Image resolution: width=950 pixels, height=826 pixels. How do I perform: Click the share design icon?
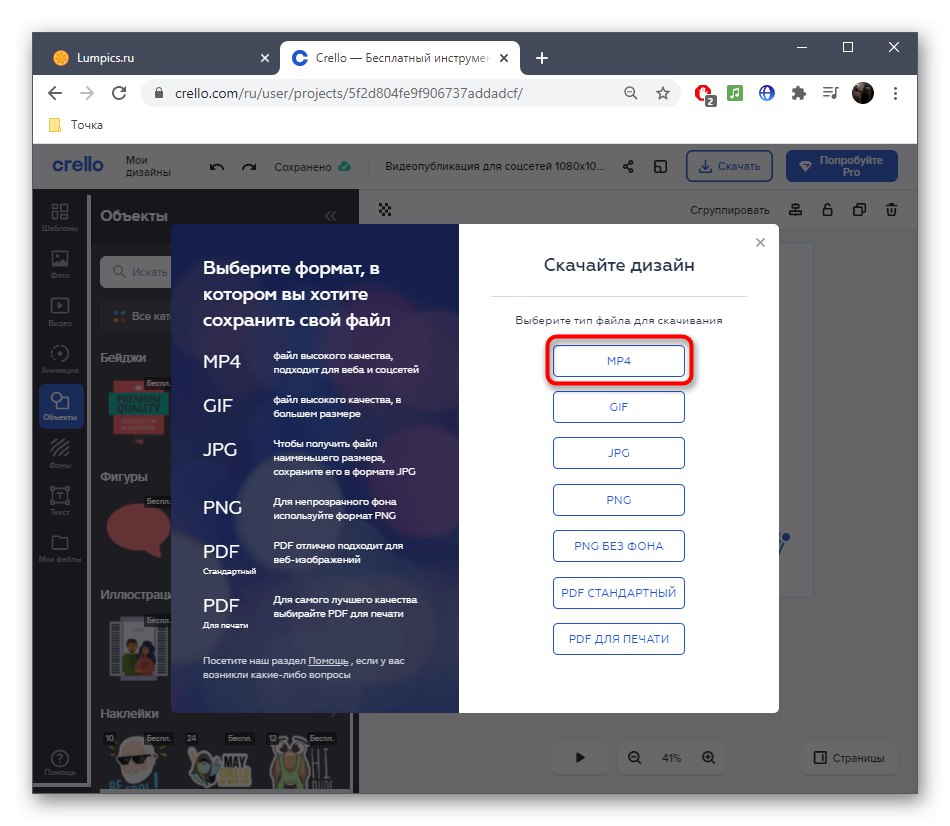point(628,166)
